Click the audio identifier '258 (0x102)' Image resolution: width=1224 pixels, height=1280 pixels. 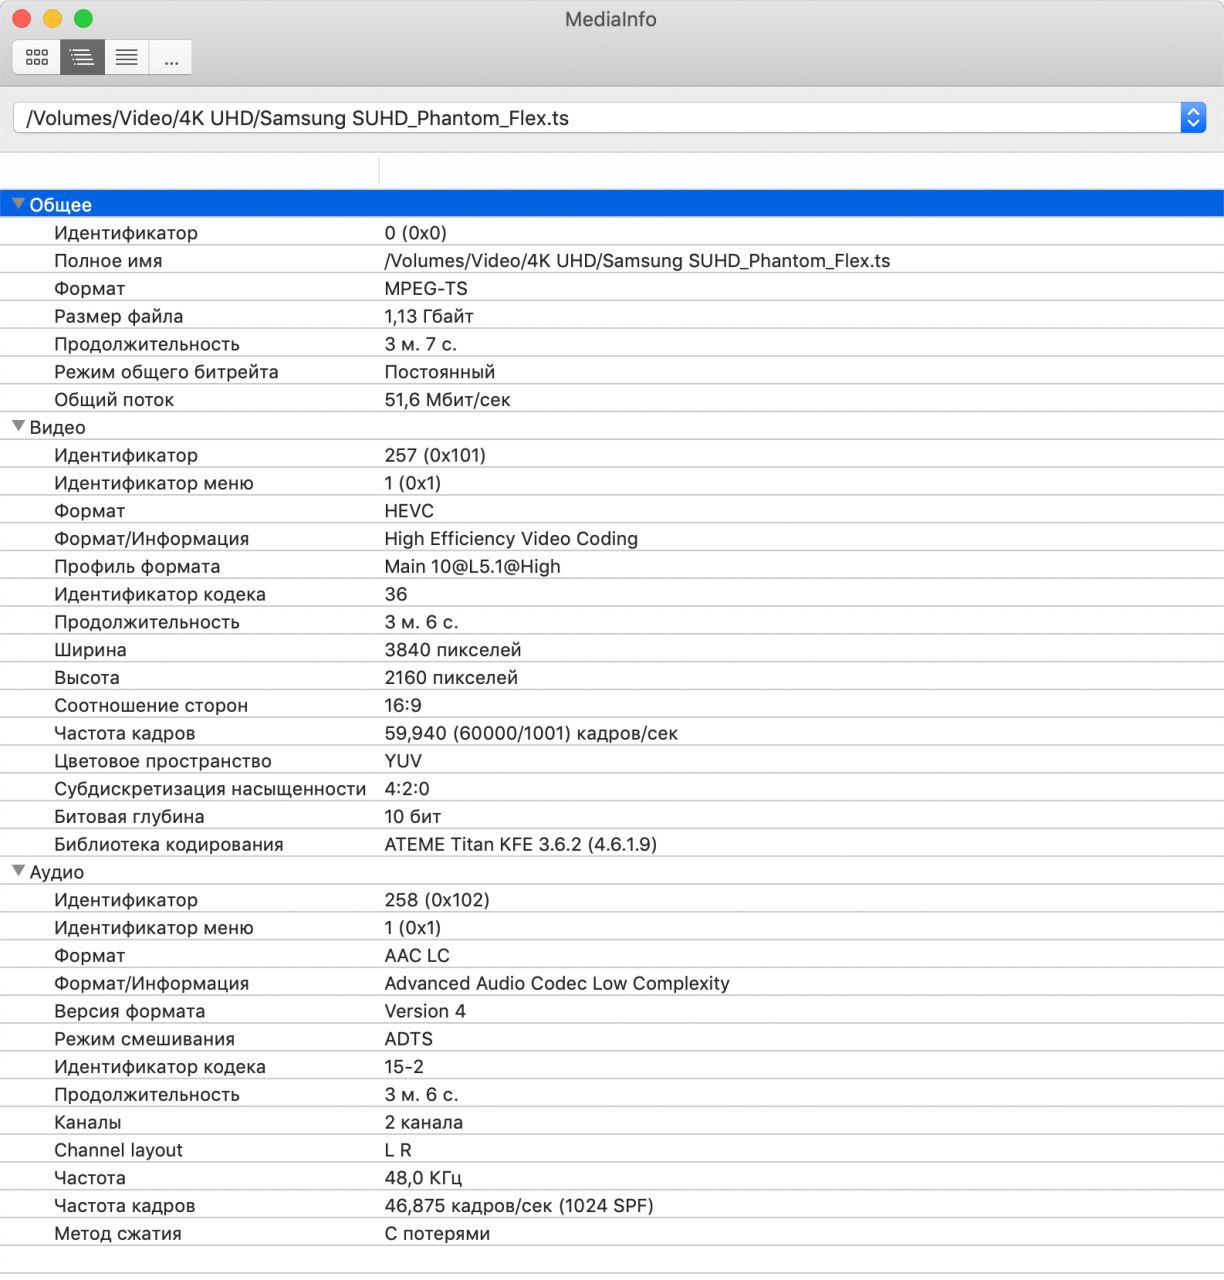click(x=437, y=900)
